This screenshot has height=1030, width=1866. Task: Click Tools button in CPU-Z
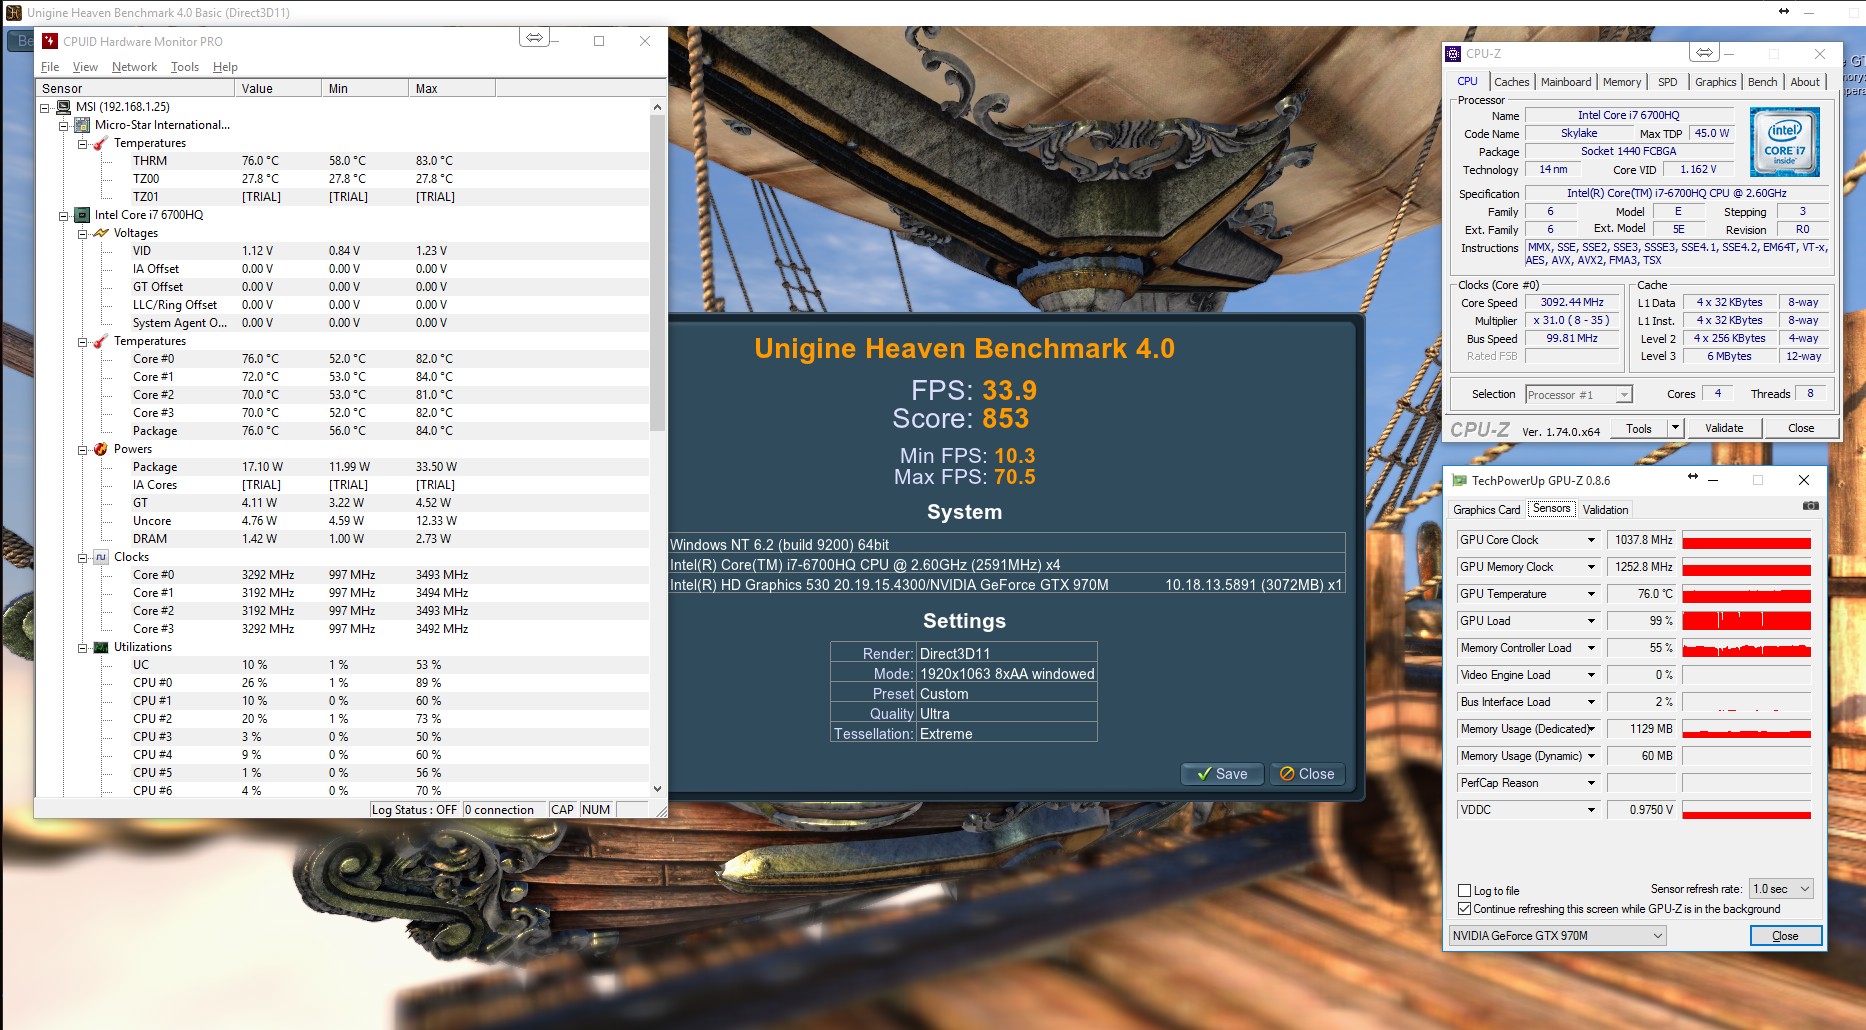point(1638,428)
